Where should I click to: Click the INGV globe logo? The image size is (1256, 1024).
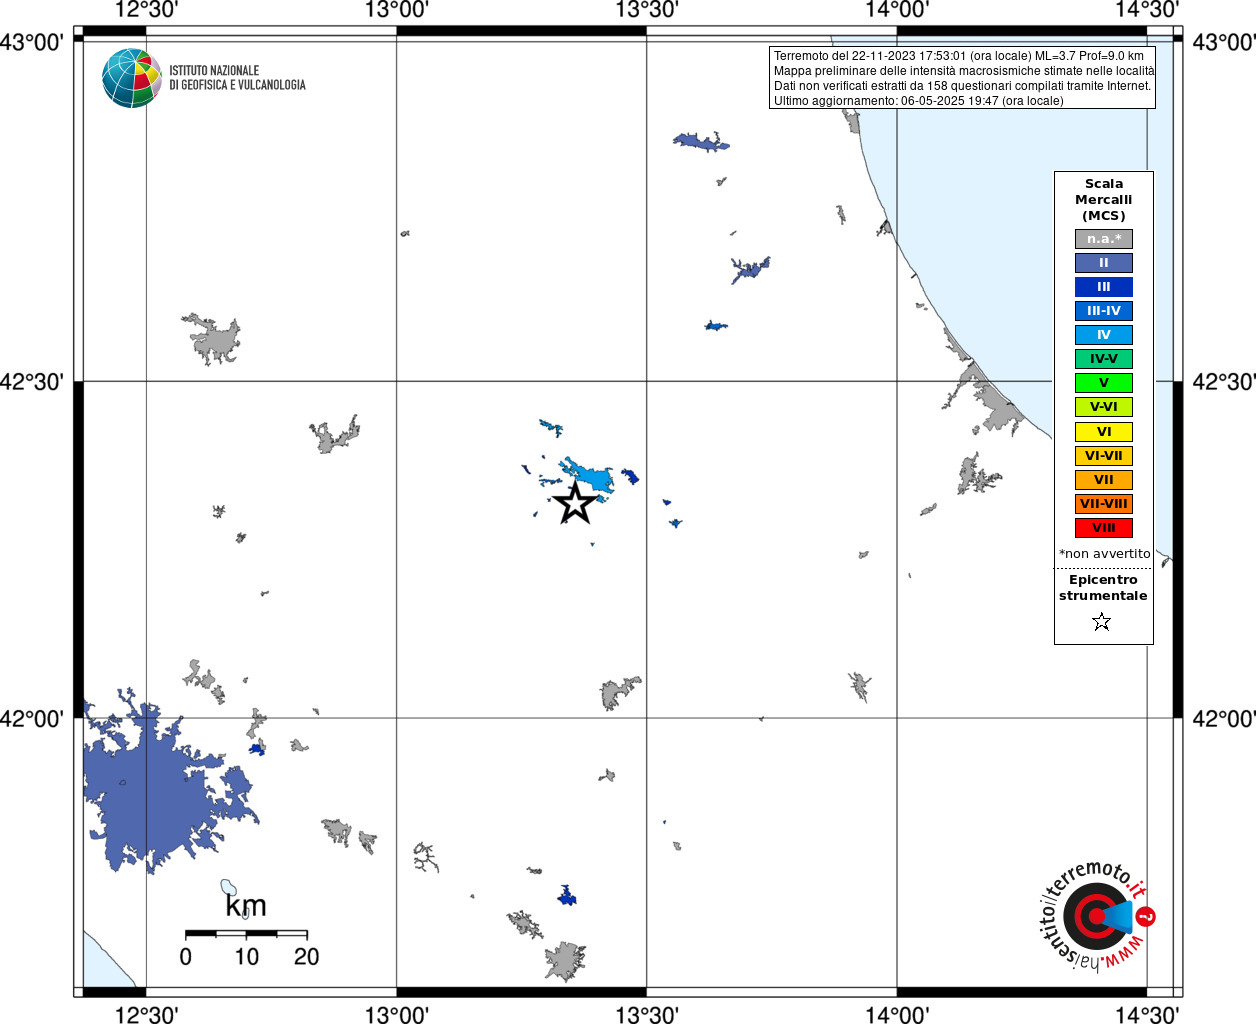[x=132, y=78]
